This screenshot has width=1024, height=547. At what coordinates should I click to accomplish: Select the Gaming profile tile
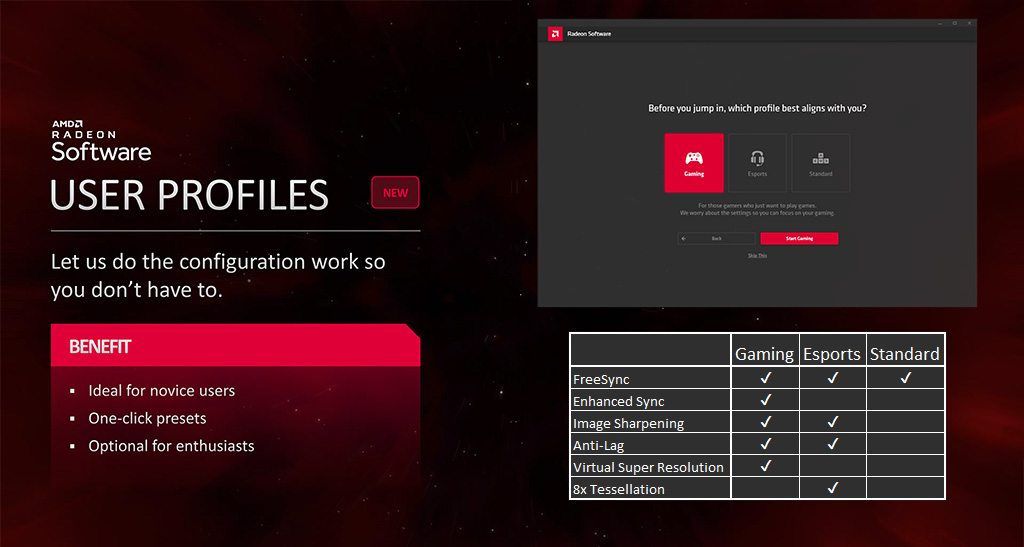(x=694, y=163)
